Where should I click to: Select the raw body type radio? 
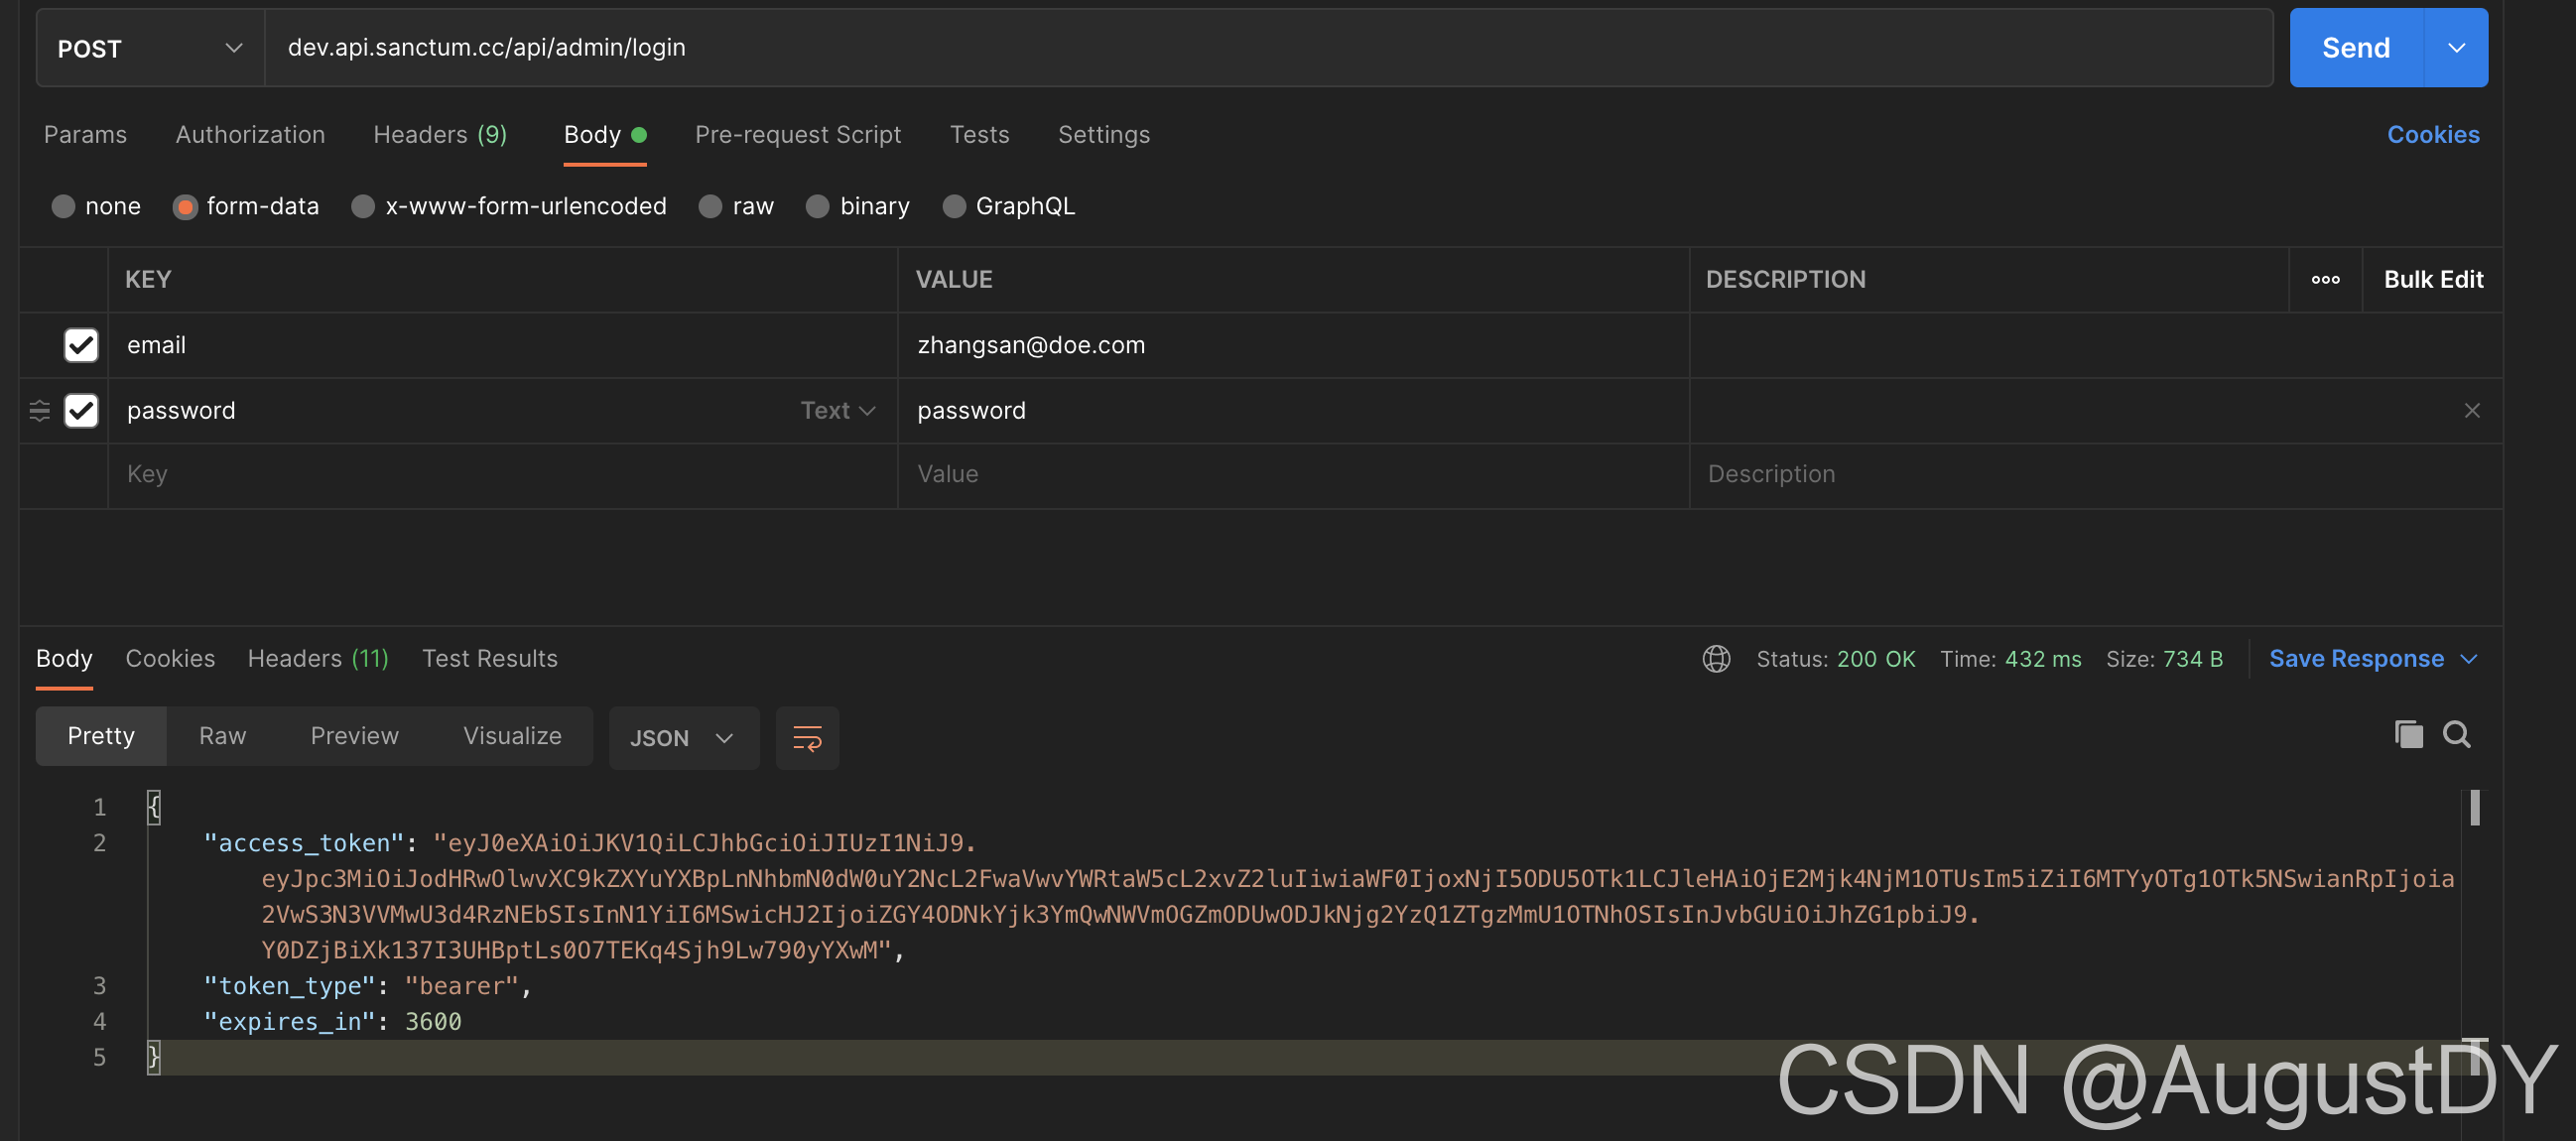tap(710, 206)
